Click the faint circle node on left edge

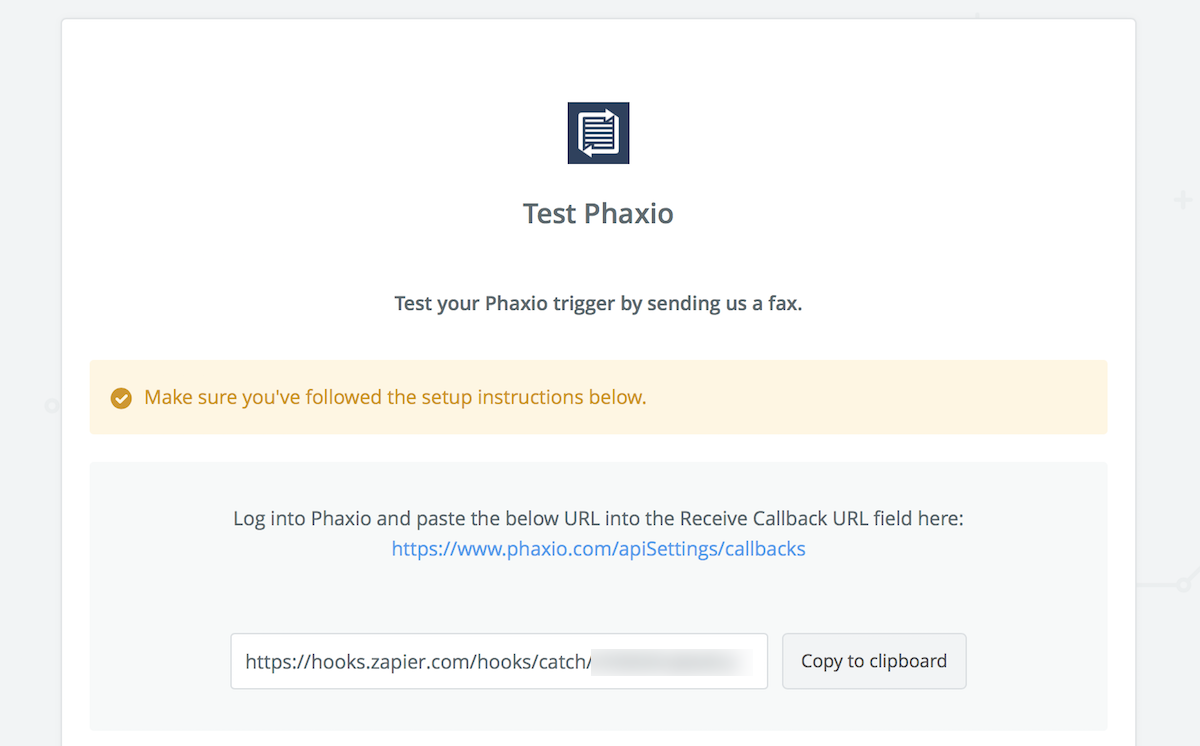point(52,406)
